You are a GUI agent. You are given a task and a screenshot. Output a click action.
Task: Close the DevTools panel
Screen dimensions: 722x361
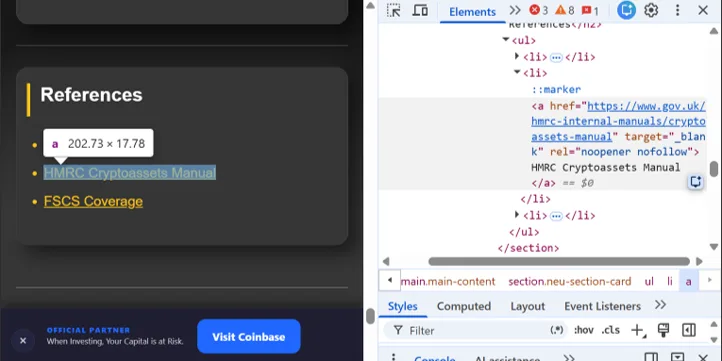click(703, 10)
